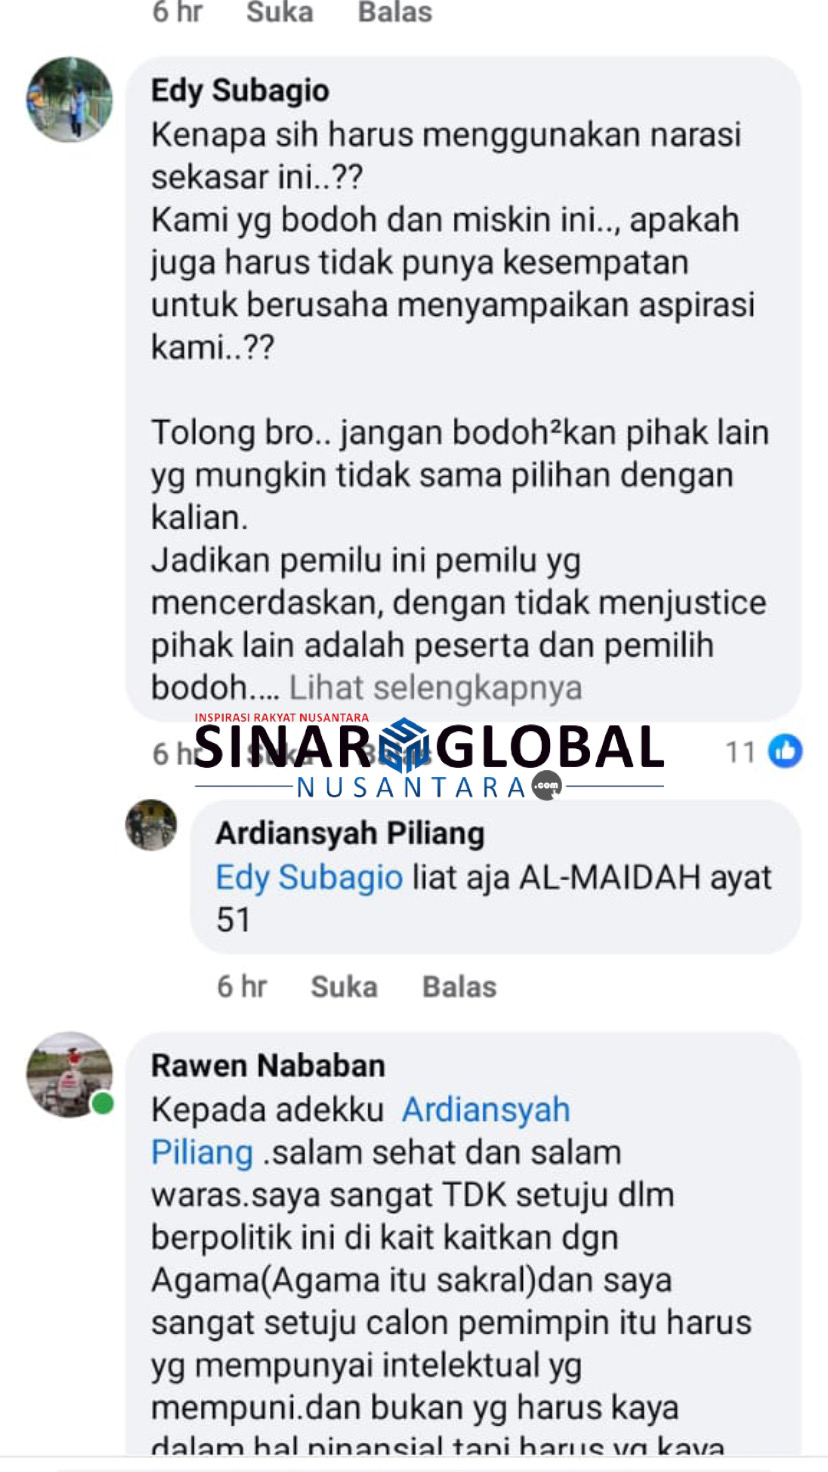Viewport: 828px width, 1472px height.
Task: Open Ardiansyah Piliang author name
Action: click(x=350, y=833)
